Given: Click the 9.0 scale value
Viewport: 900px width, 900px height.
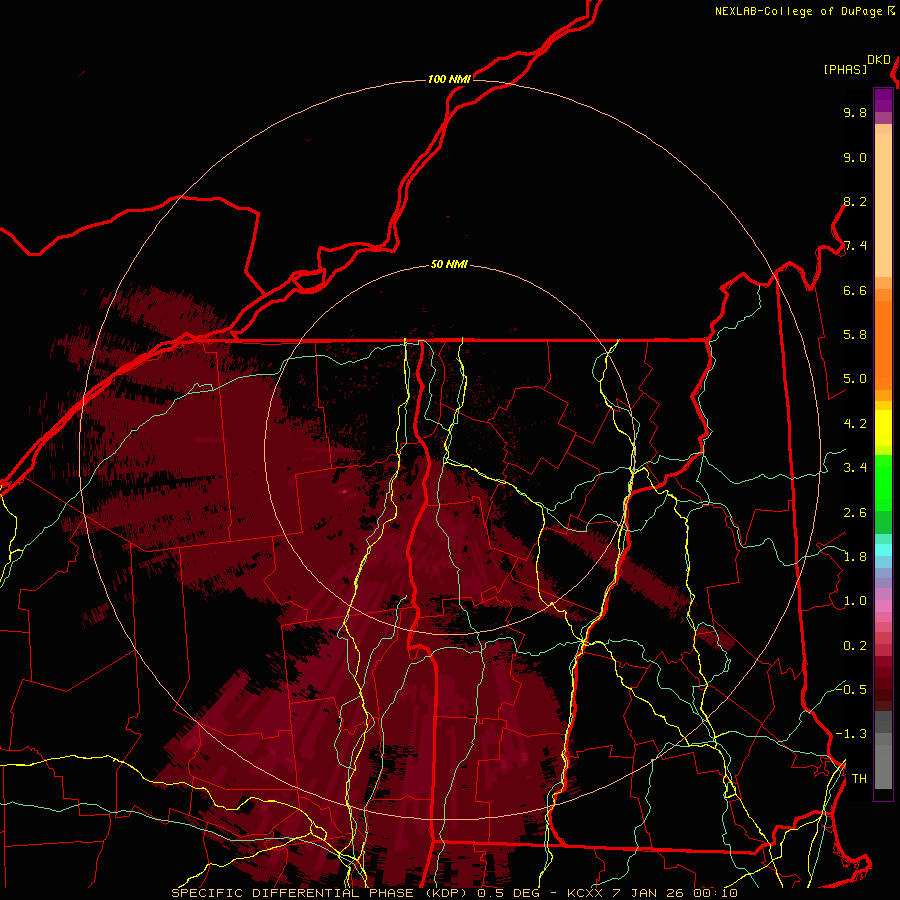Looking at the screenshot, I should click(855, 157).
